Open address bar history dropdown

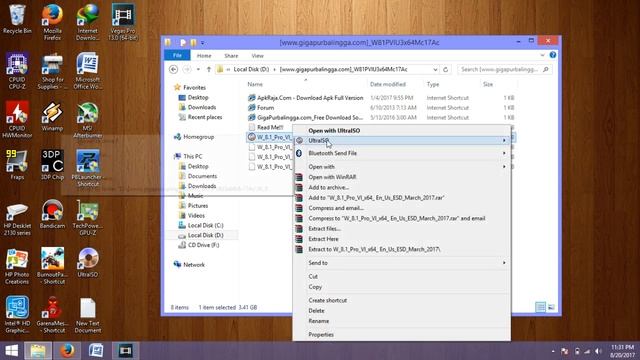(435, 69)
